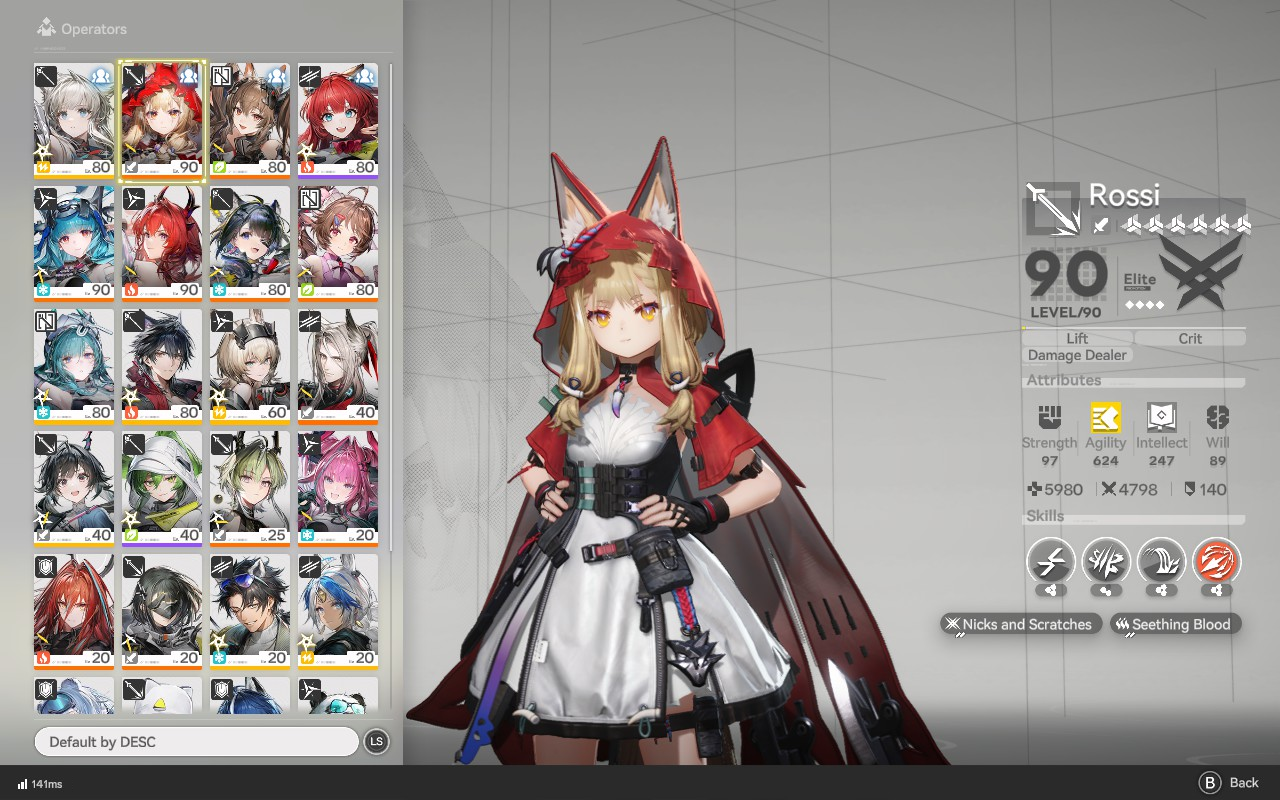The width and height of the screenshot is (1280, 800).
Task: Click the Rossi name text
Action: [1124, 194]
